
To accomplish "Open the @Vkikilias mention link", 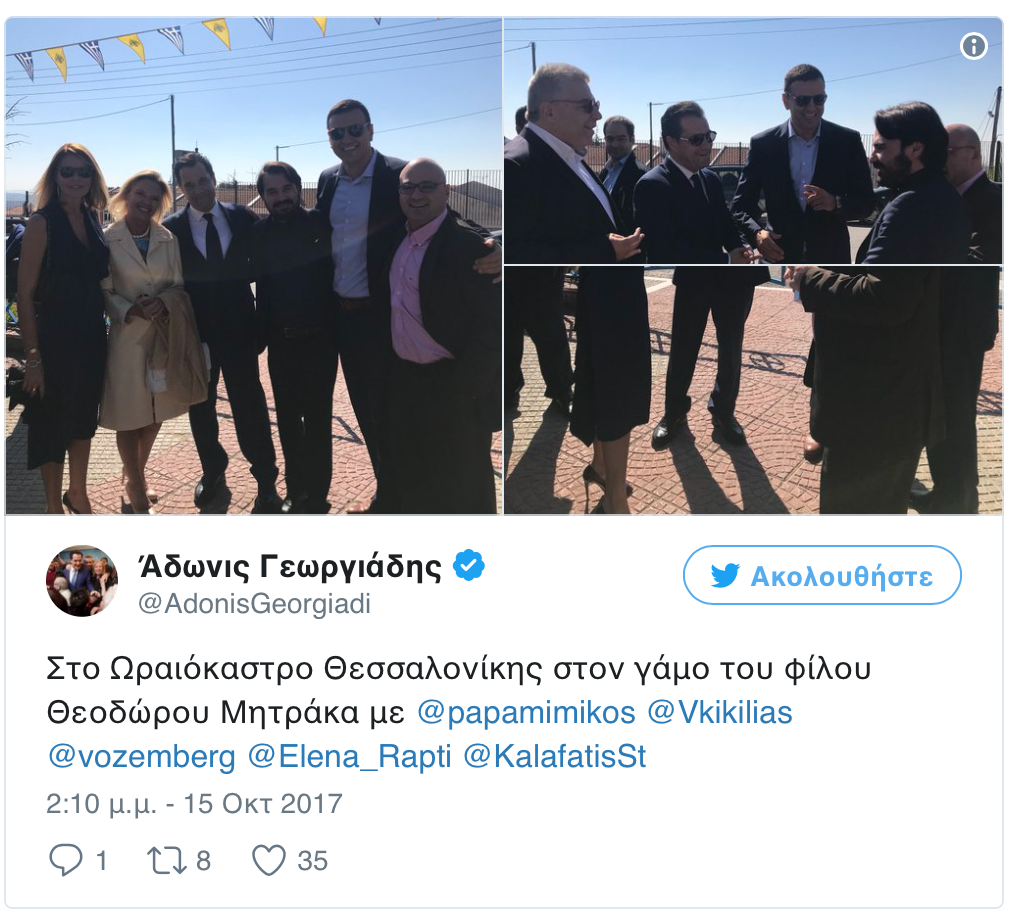I will coord(720,712).
